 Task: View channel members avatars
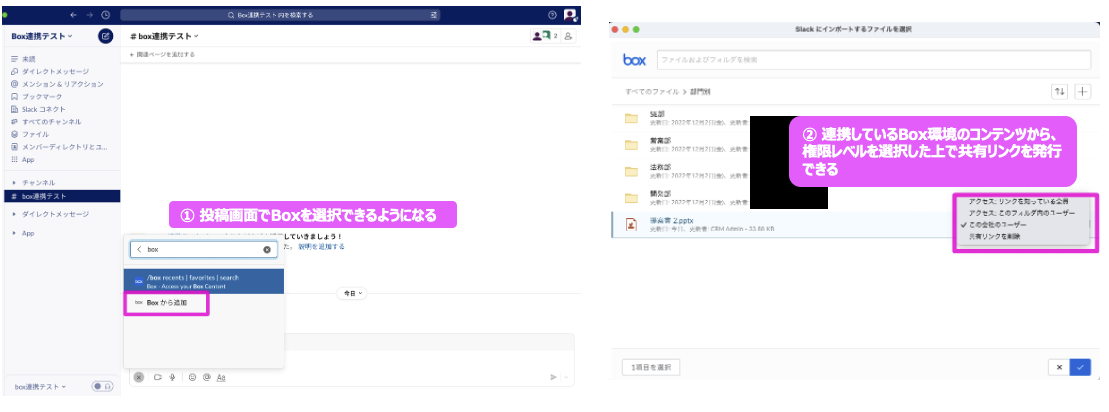545,36
